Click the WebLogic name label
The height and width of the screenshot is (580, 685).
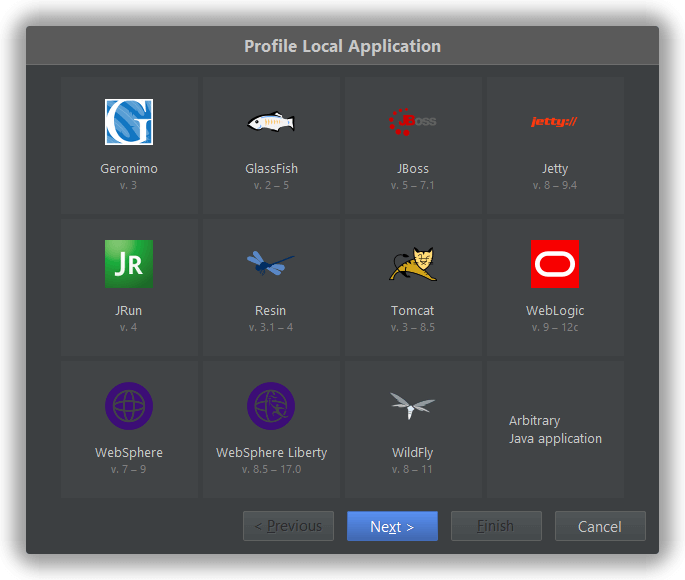pos(555,311)
